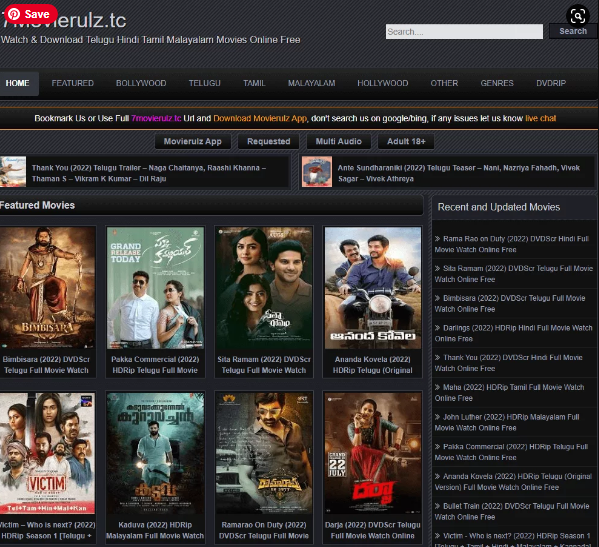The width and height of the screenshot is (599, 547).
Task: Open the Bimbisara movie poster
Action: tap(47, 288)
